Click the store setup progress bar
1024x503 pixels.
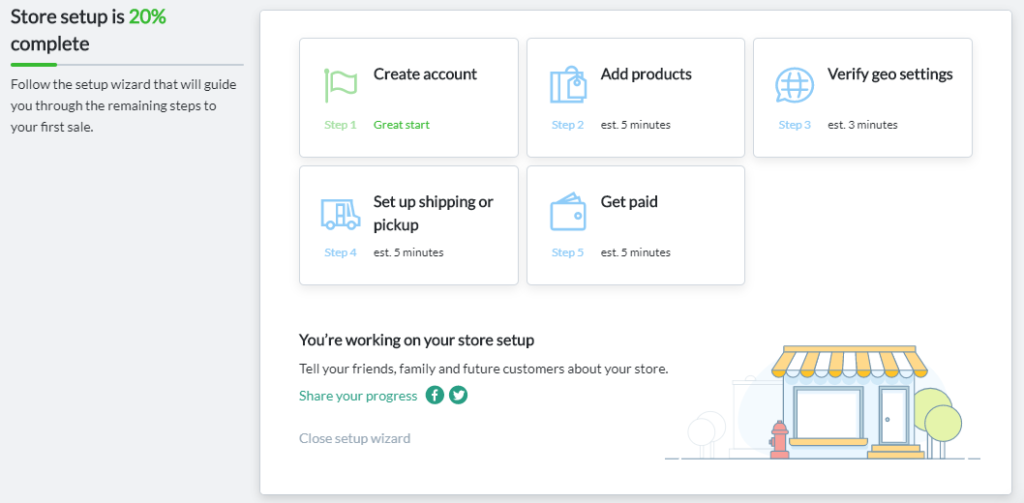(x=127, y=65)
